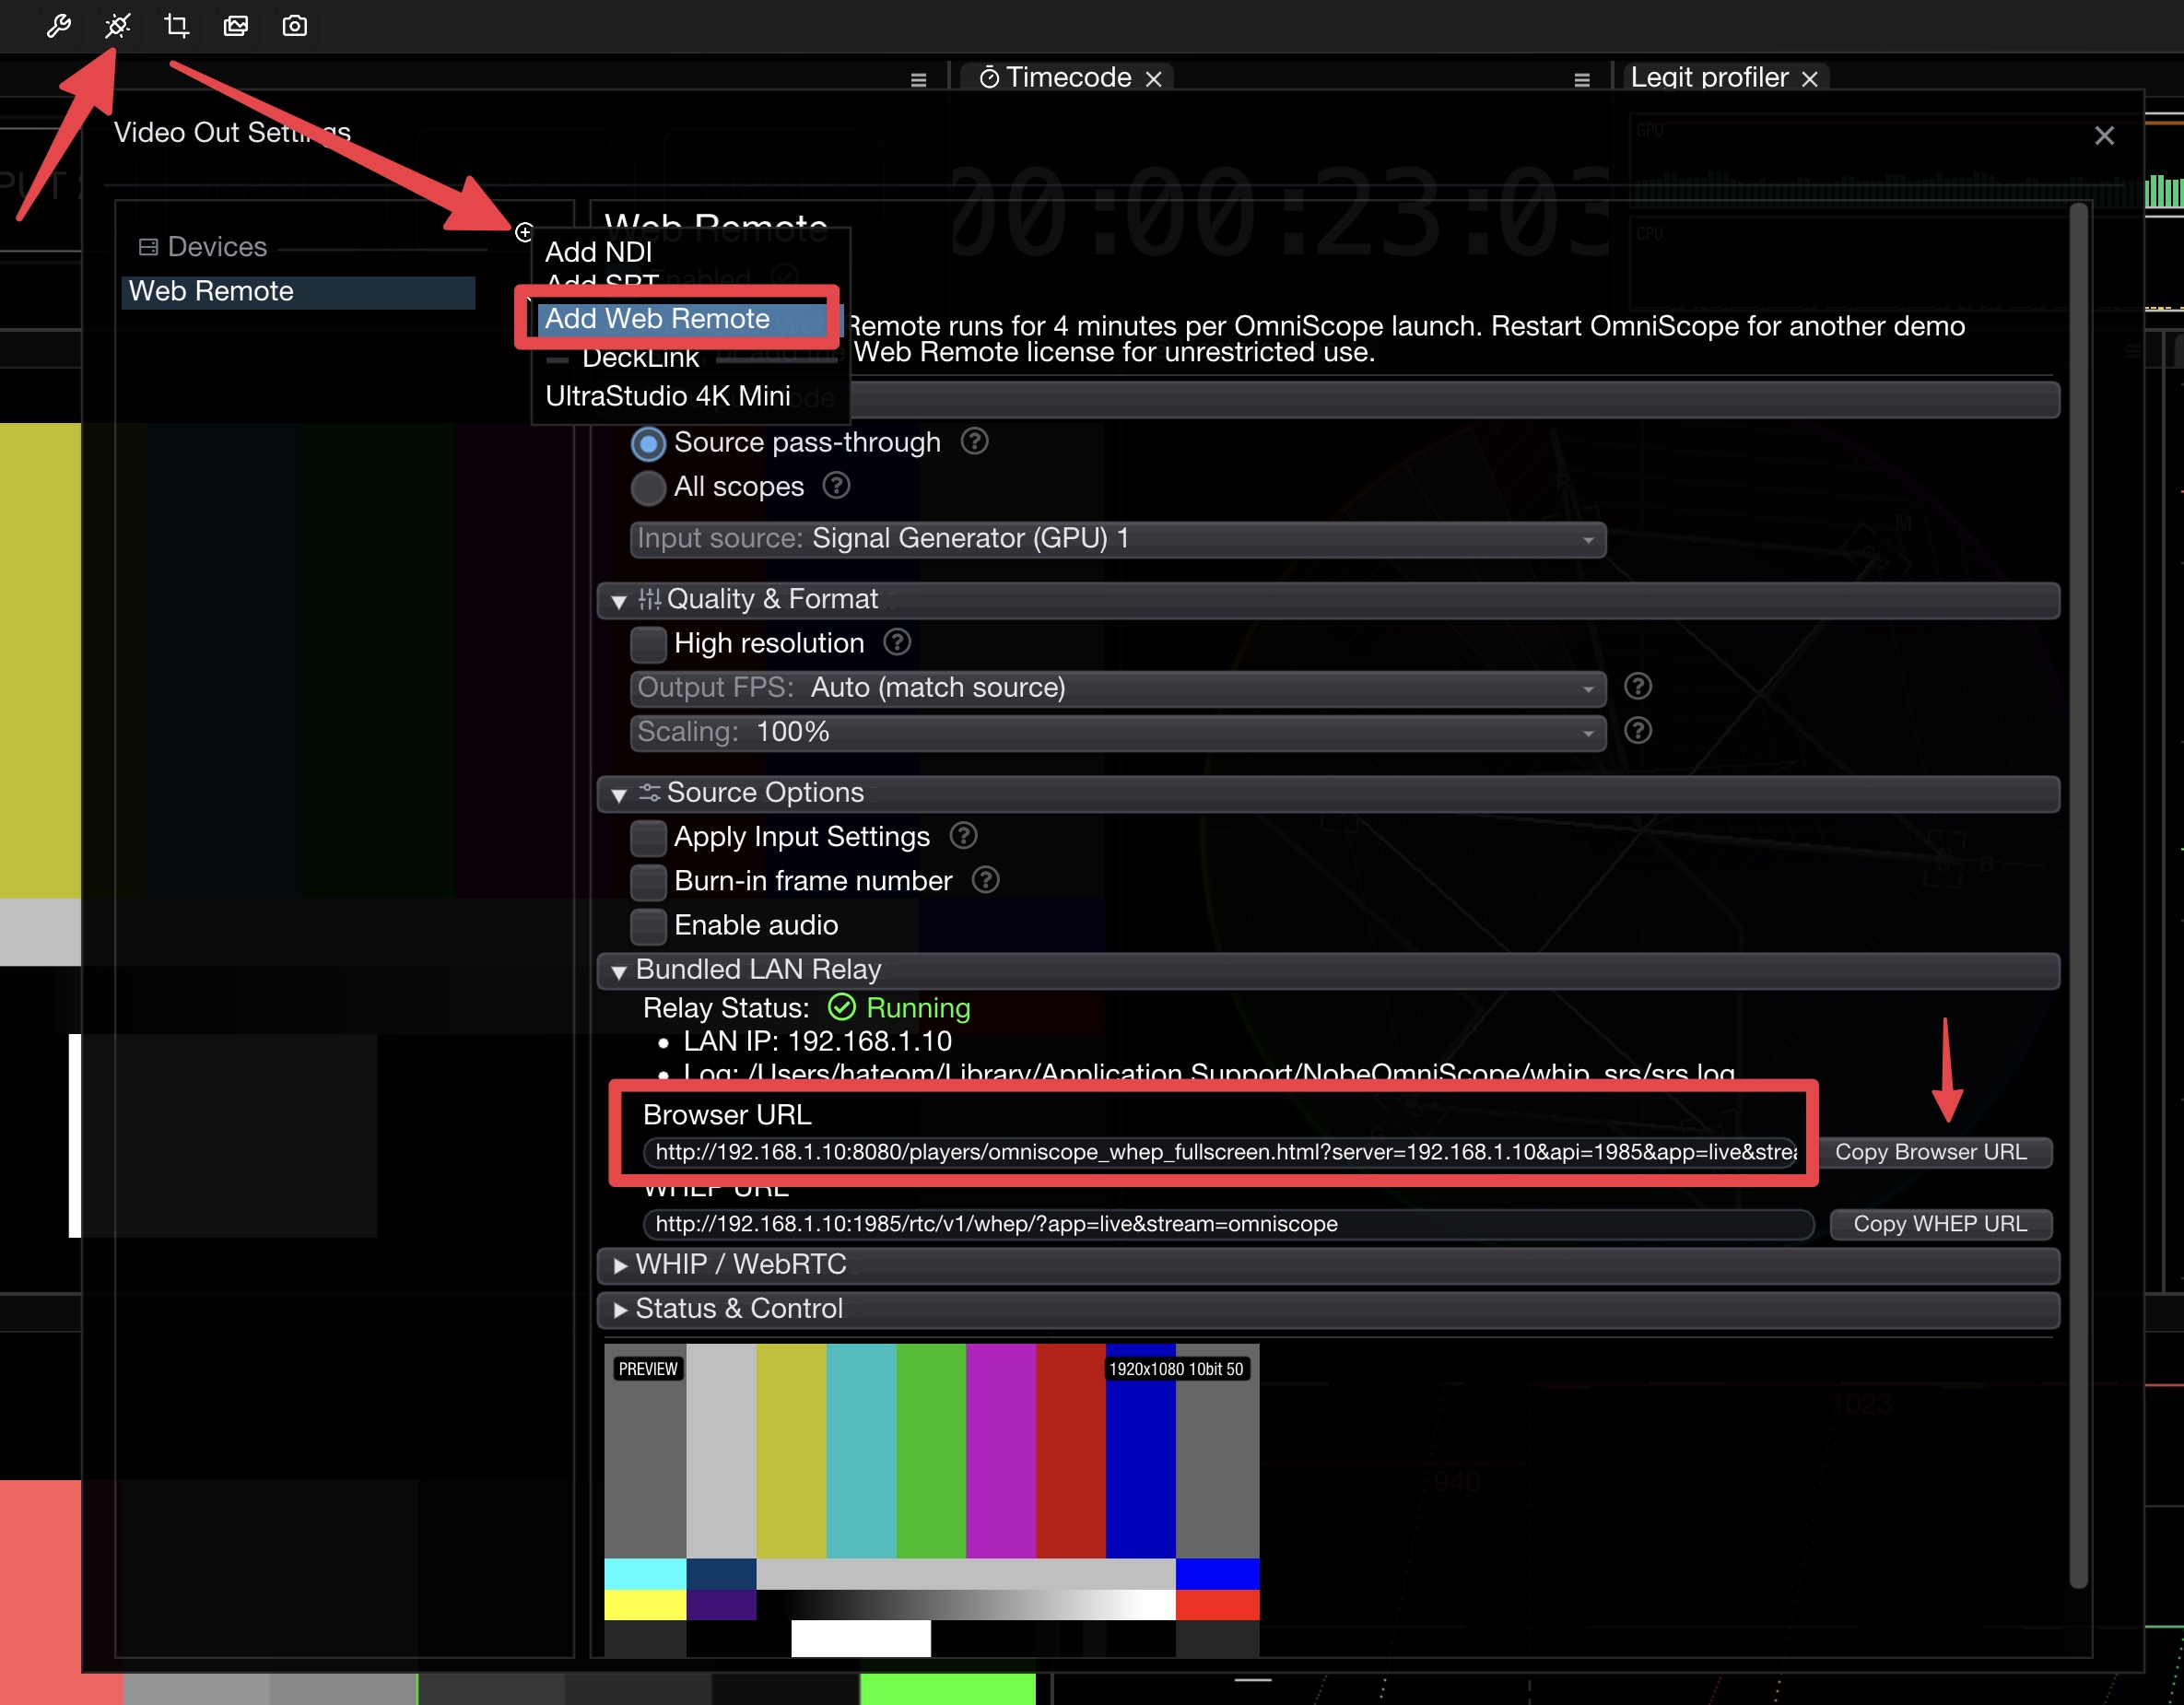The image size is (2184, 1705).
Task: Click the wrench settings icon in toolbar
Action: (58, 26)
